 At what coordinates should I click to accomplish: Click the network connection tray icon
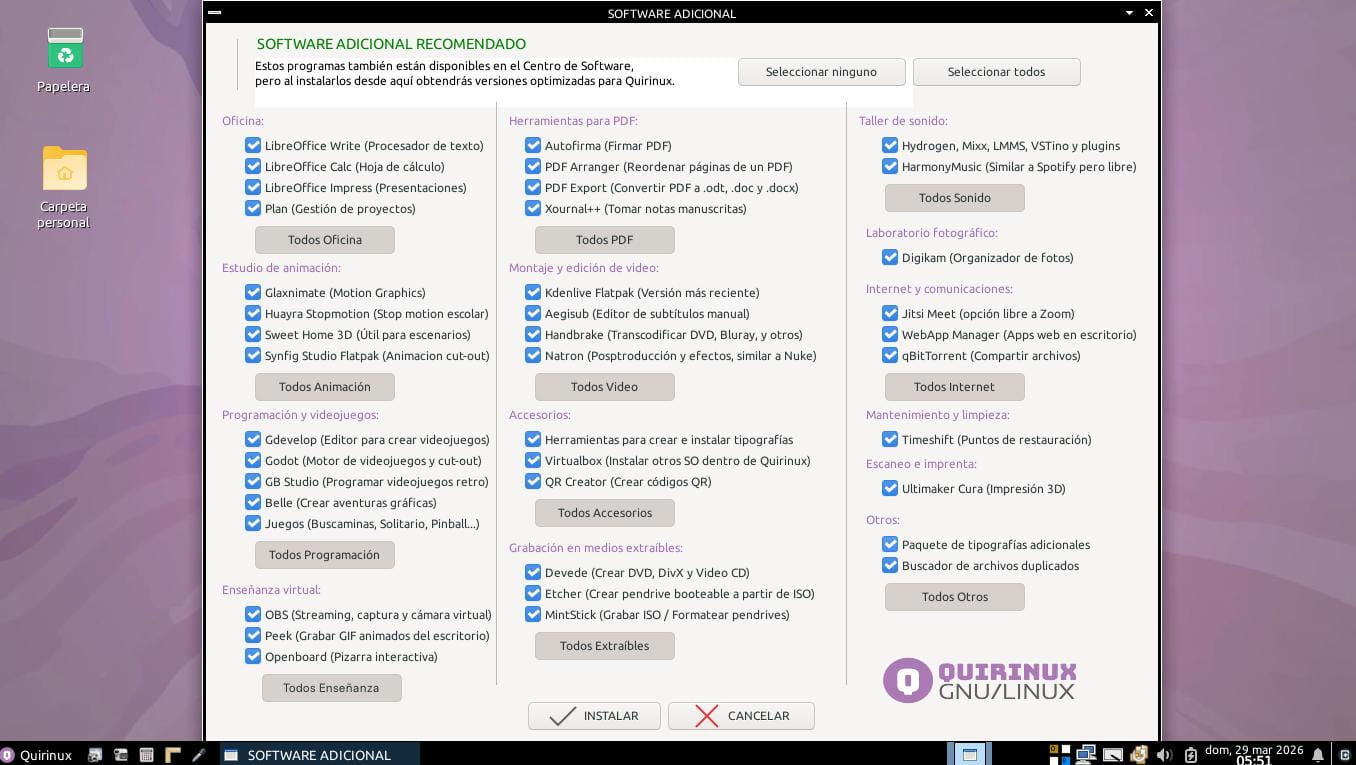click(1086, 755)
